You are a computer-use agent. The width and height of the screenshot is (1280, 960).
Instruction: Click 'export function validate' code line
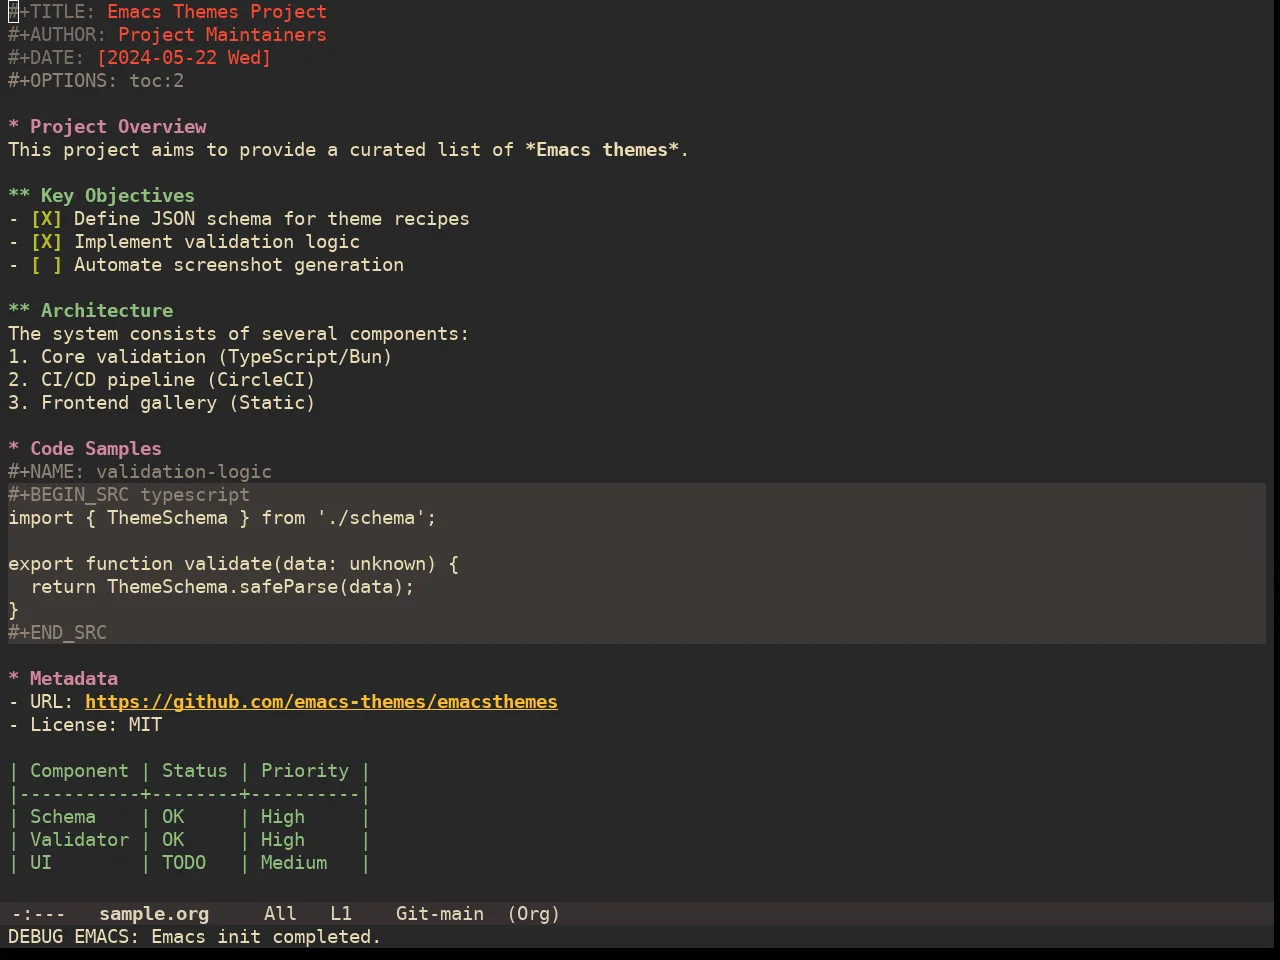coord(233,564)
